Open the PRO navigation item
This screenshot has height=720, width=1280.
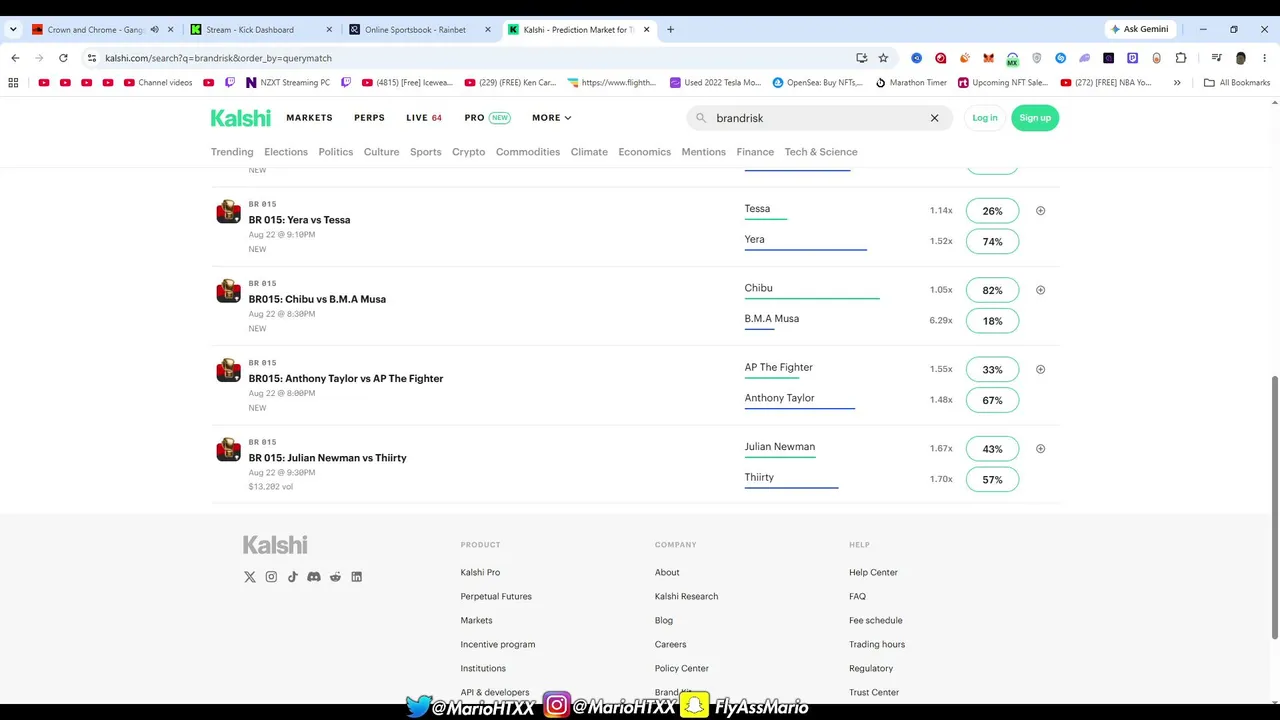(487, 118)
